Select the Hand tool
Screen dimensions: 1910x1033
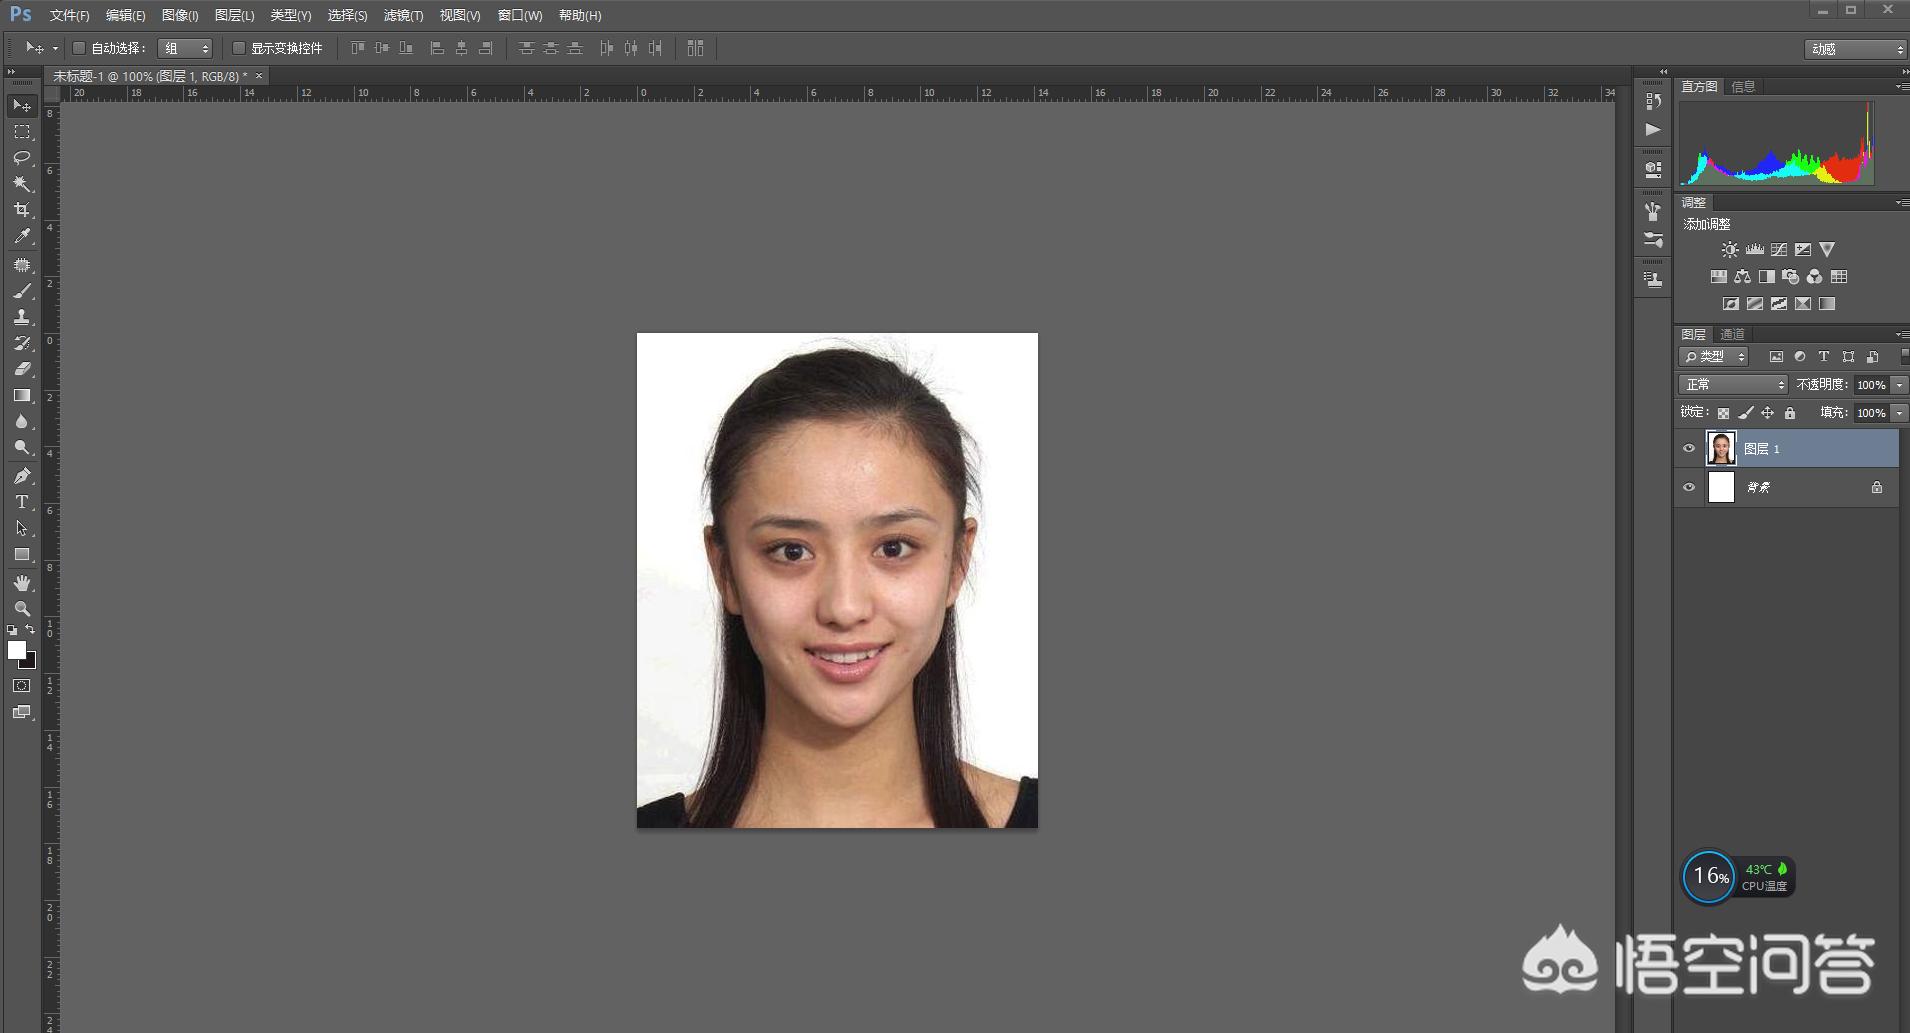click(21, 582)
